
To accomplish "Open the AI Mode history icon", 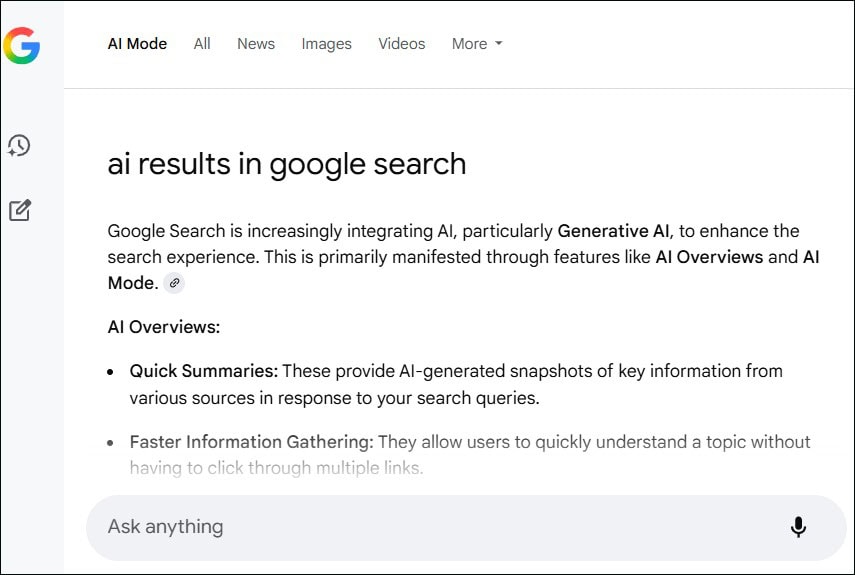I will pyautogui.click(x=19, y=146).
